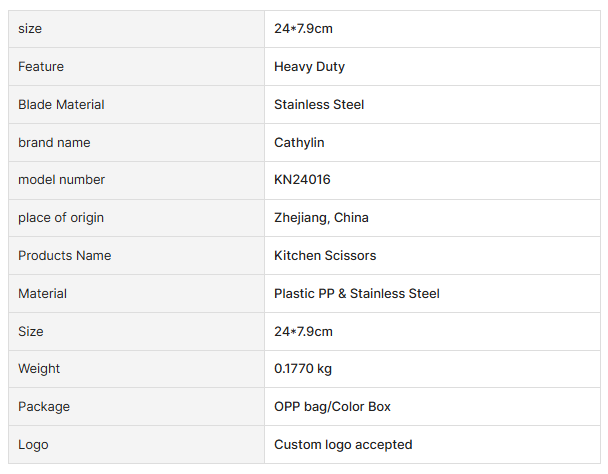
Task: Click the 'Feature' label cell
Action: [41, 67]
